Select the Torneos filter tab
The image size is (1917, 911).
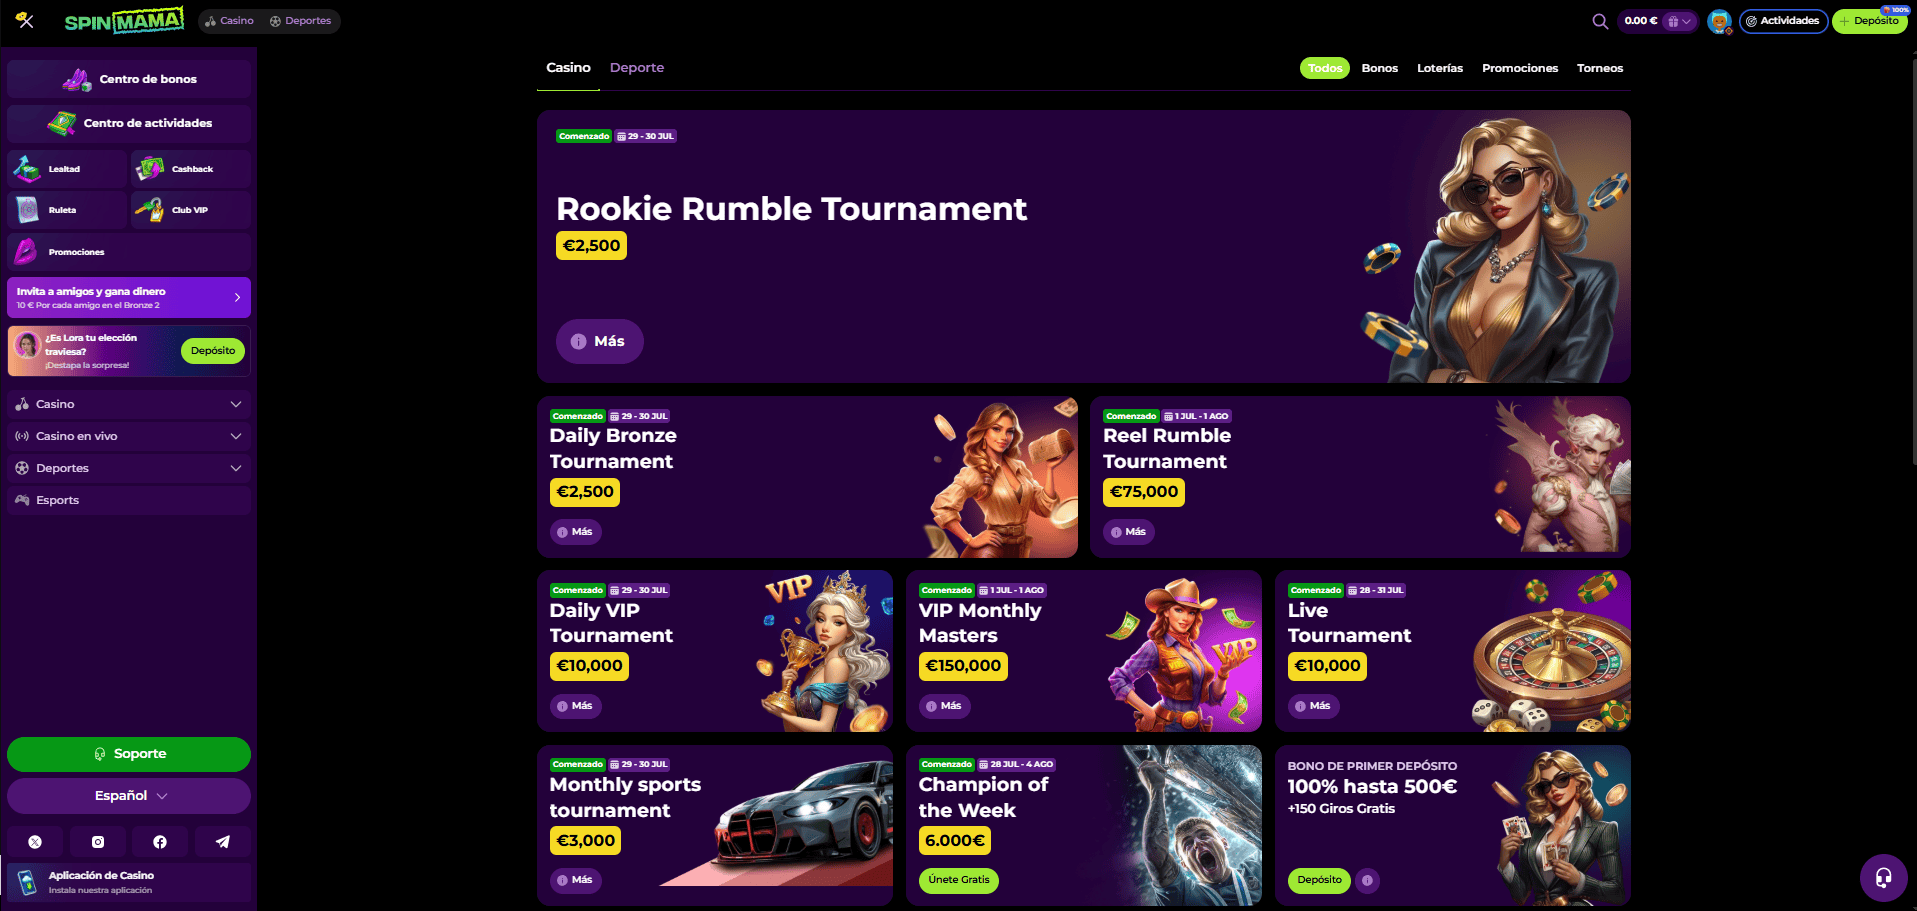tap(1600, 68)
